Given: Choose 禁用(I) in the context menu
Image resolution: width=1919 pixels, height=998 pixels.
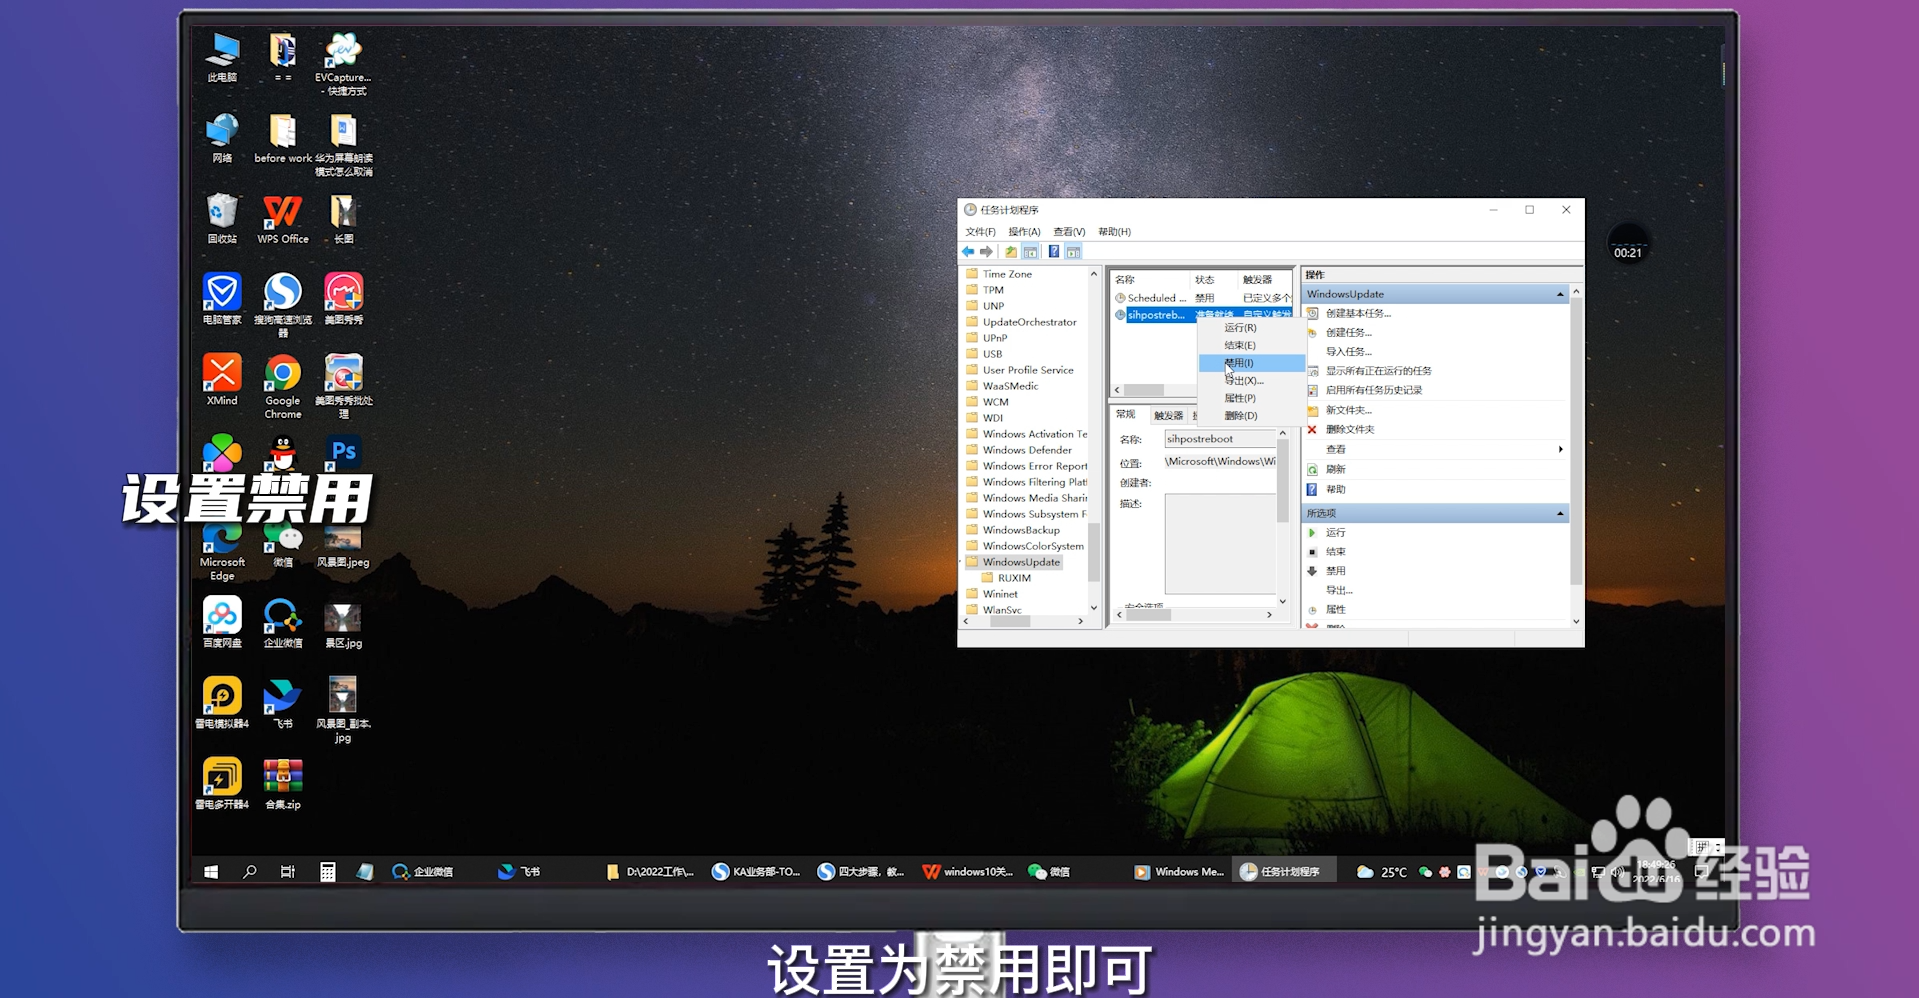Looking at the screenshot, I should [1251, 363].
